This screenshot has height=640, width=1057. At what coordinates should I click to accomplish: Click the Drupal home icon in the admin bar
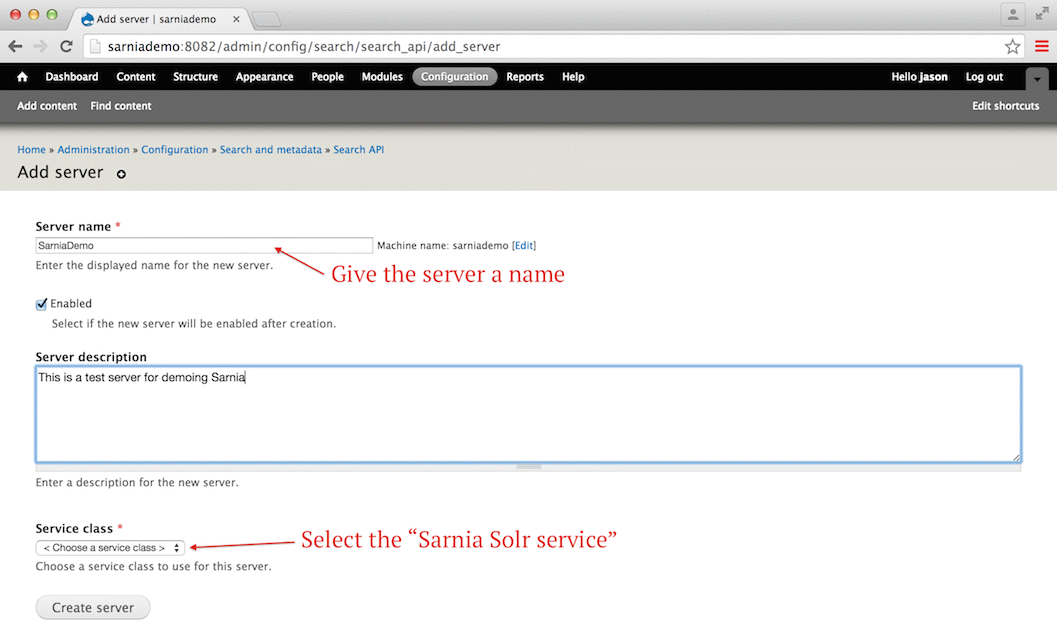[x=22, y=77]
